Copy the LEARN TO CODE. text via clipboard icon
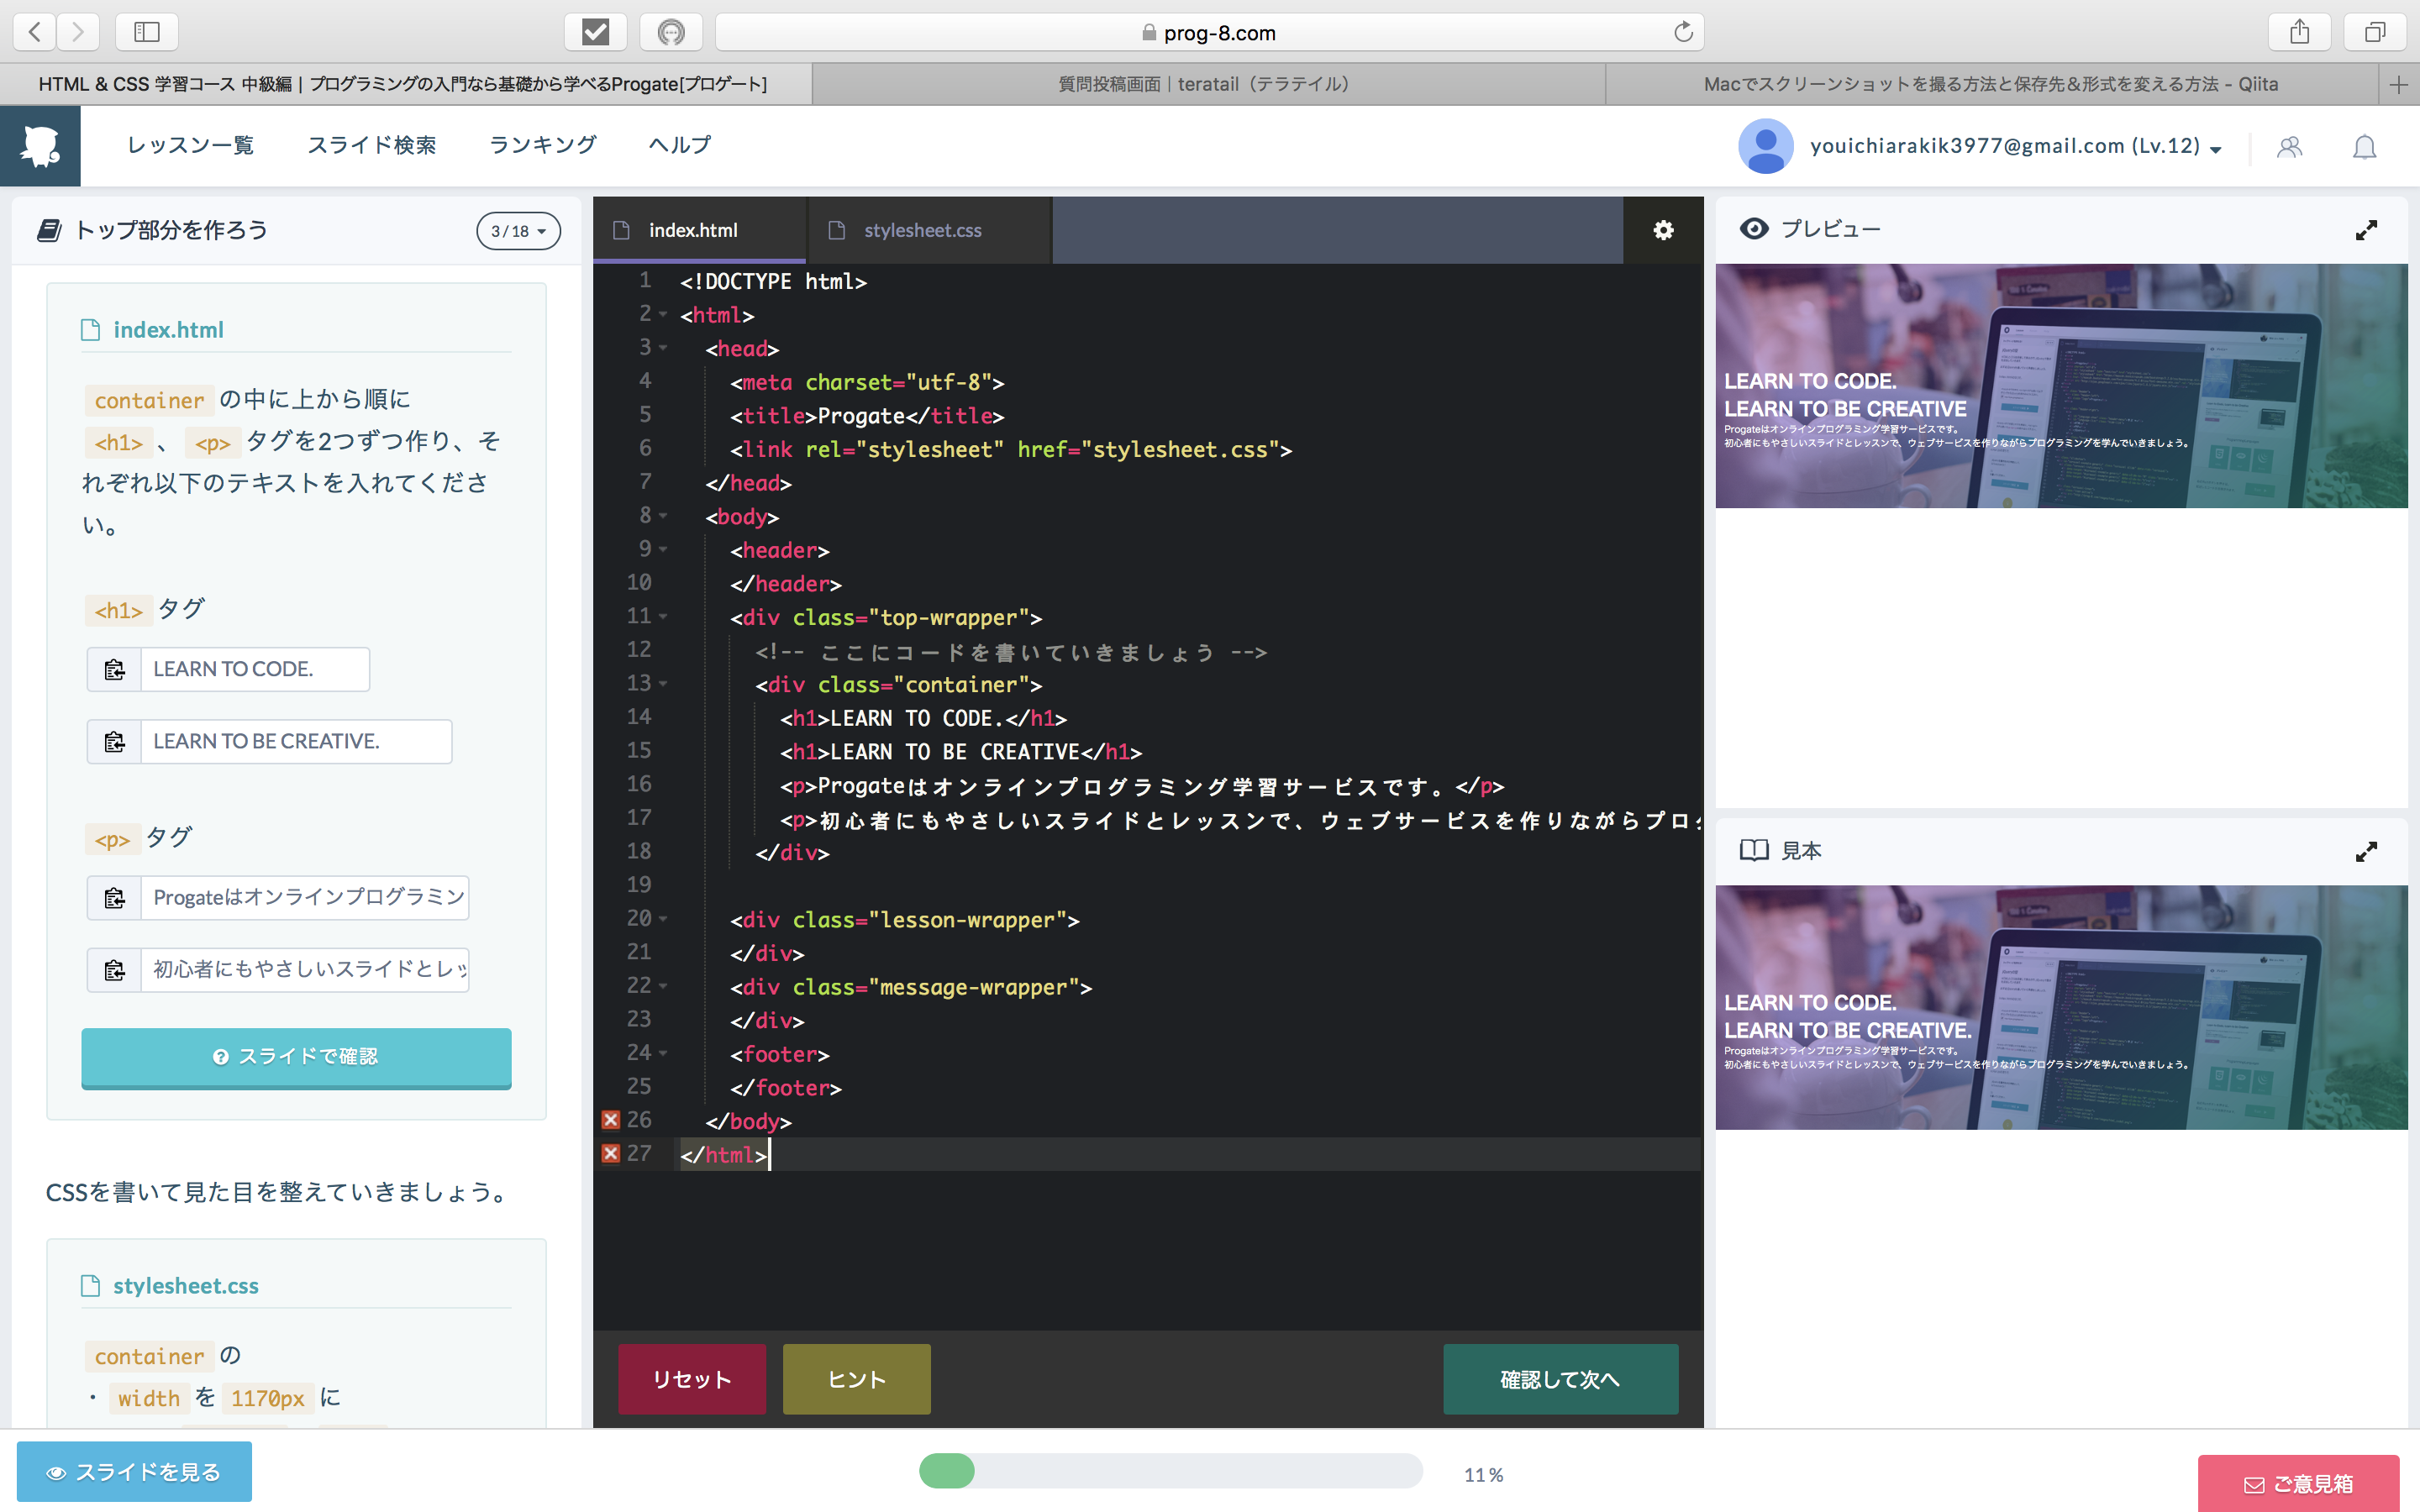Image resolution: width=2420 pixels, height=1512 pixels. pyautogui.click(x=114, y=669)
